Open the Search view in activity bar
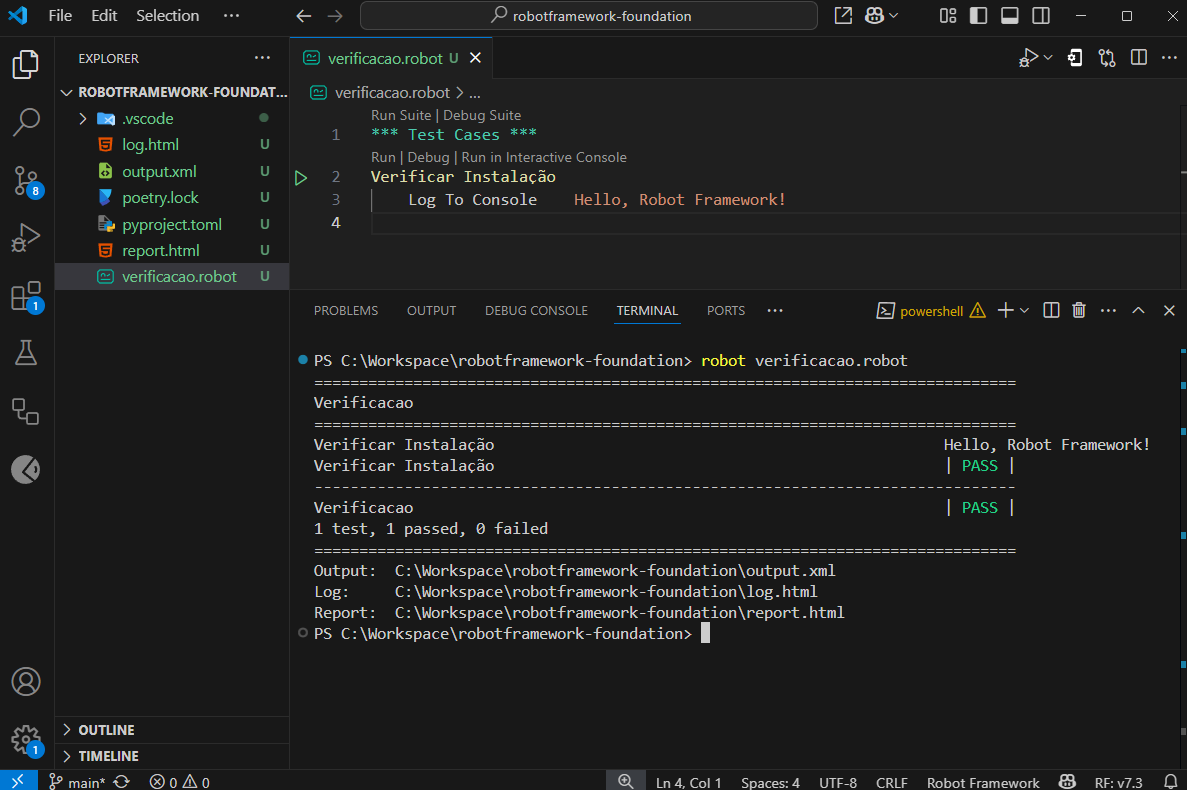This screenshot has width=1187, height=790. click(26, 123)
